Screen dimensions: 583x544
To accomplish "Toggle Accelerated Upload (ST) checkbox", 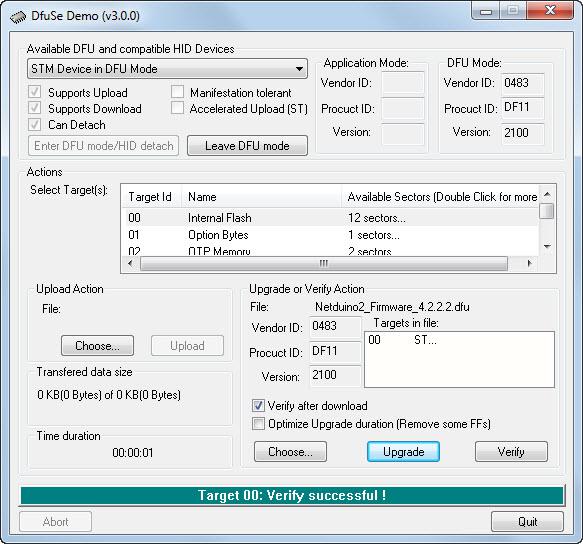I will click(x=177, y=108).
